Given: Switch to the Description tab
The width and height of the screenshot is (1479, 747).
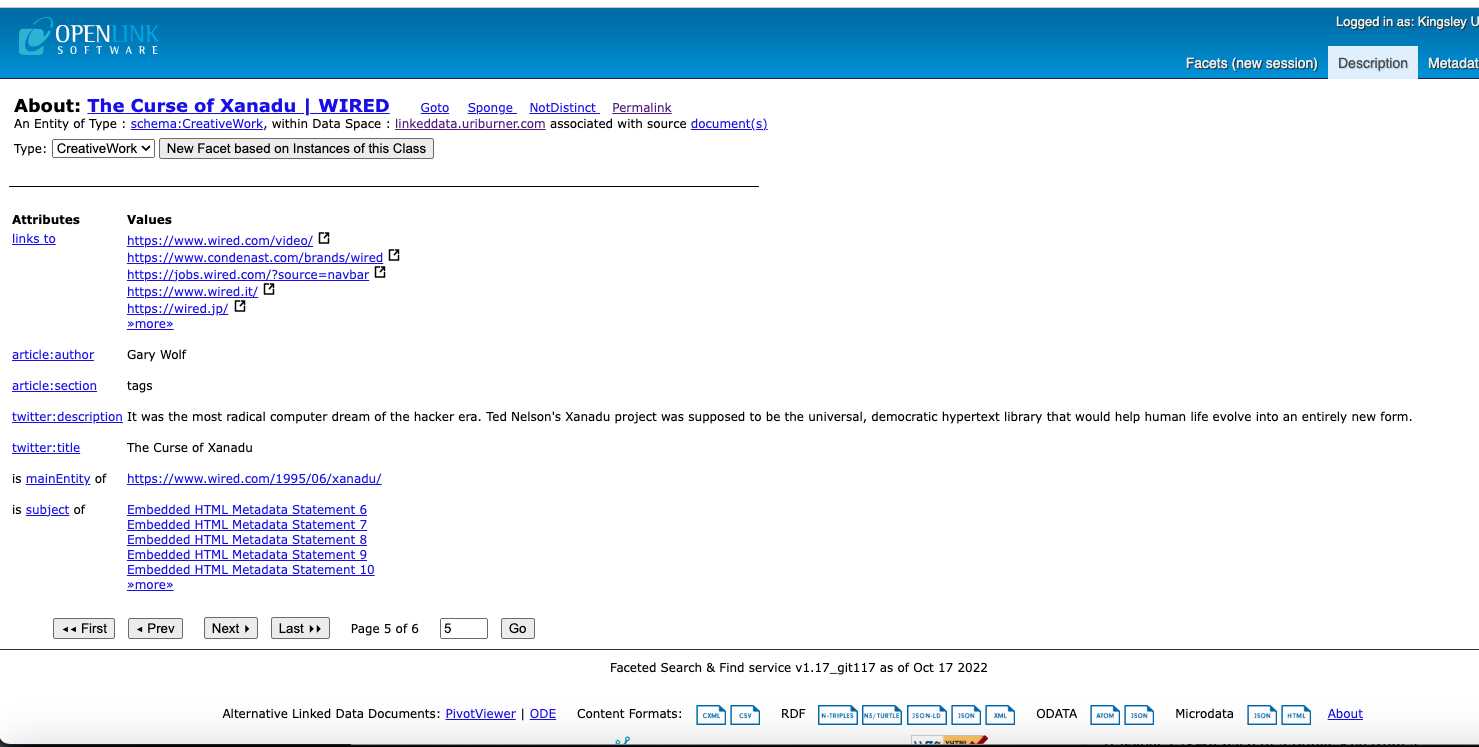Looking at the screenshot, I should point(1373,63).
